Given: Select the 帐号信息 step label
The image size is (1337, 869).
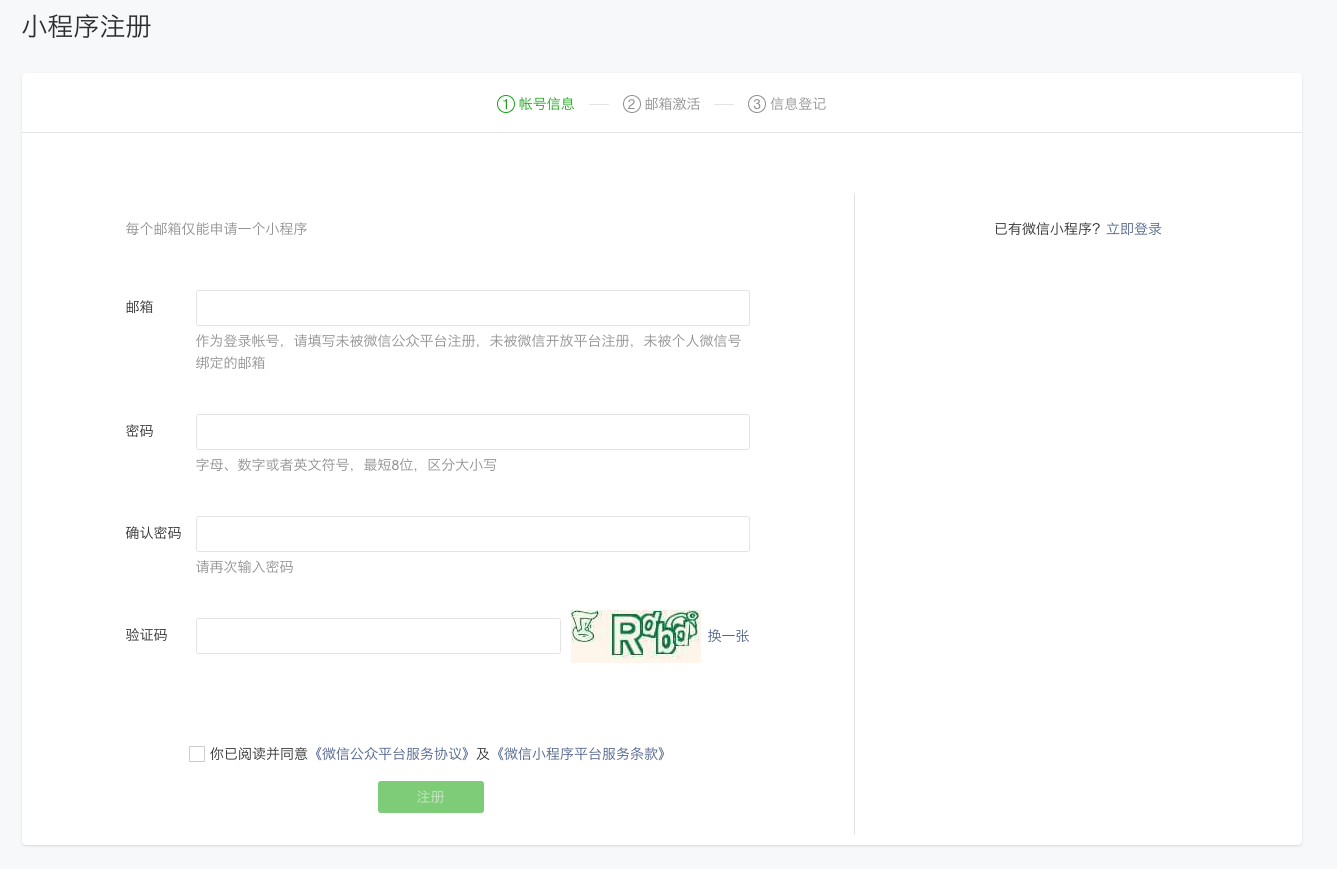Looking at the screenshot, I should [x=546, y=103].
